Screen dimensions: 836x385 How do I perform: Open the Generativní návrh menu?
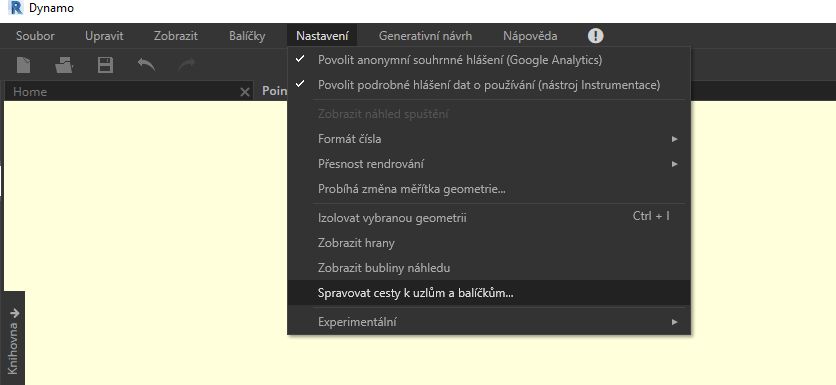click(x=425, y=36)
